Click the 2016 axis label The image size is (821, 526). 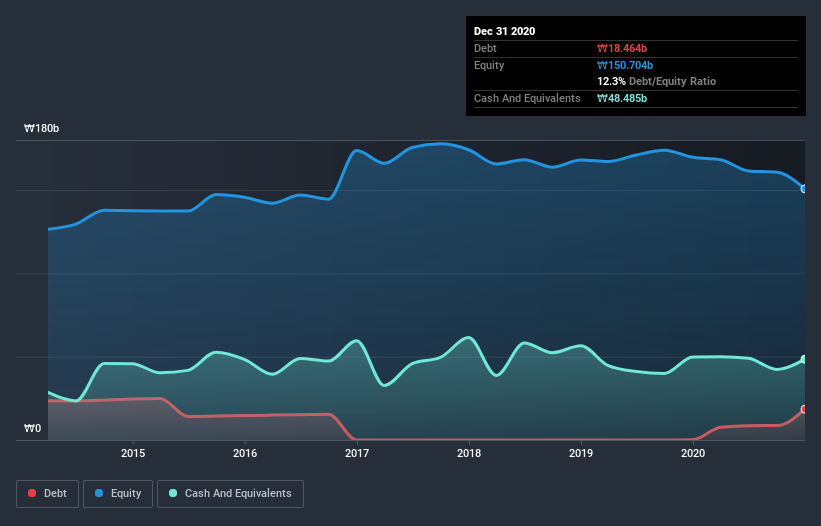(x=245, y=453)
